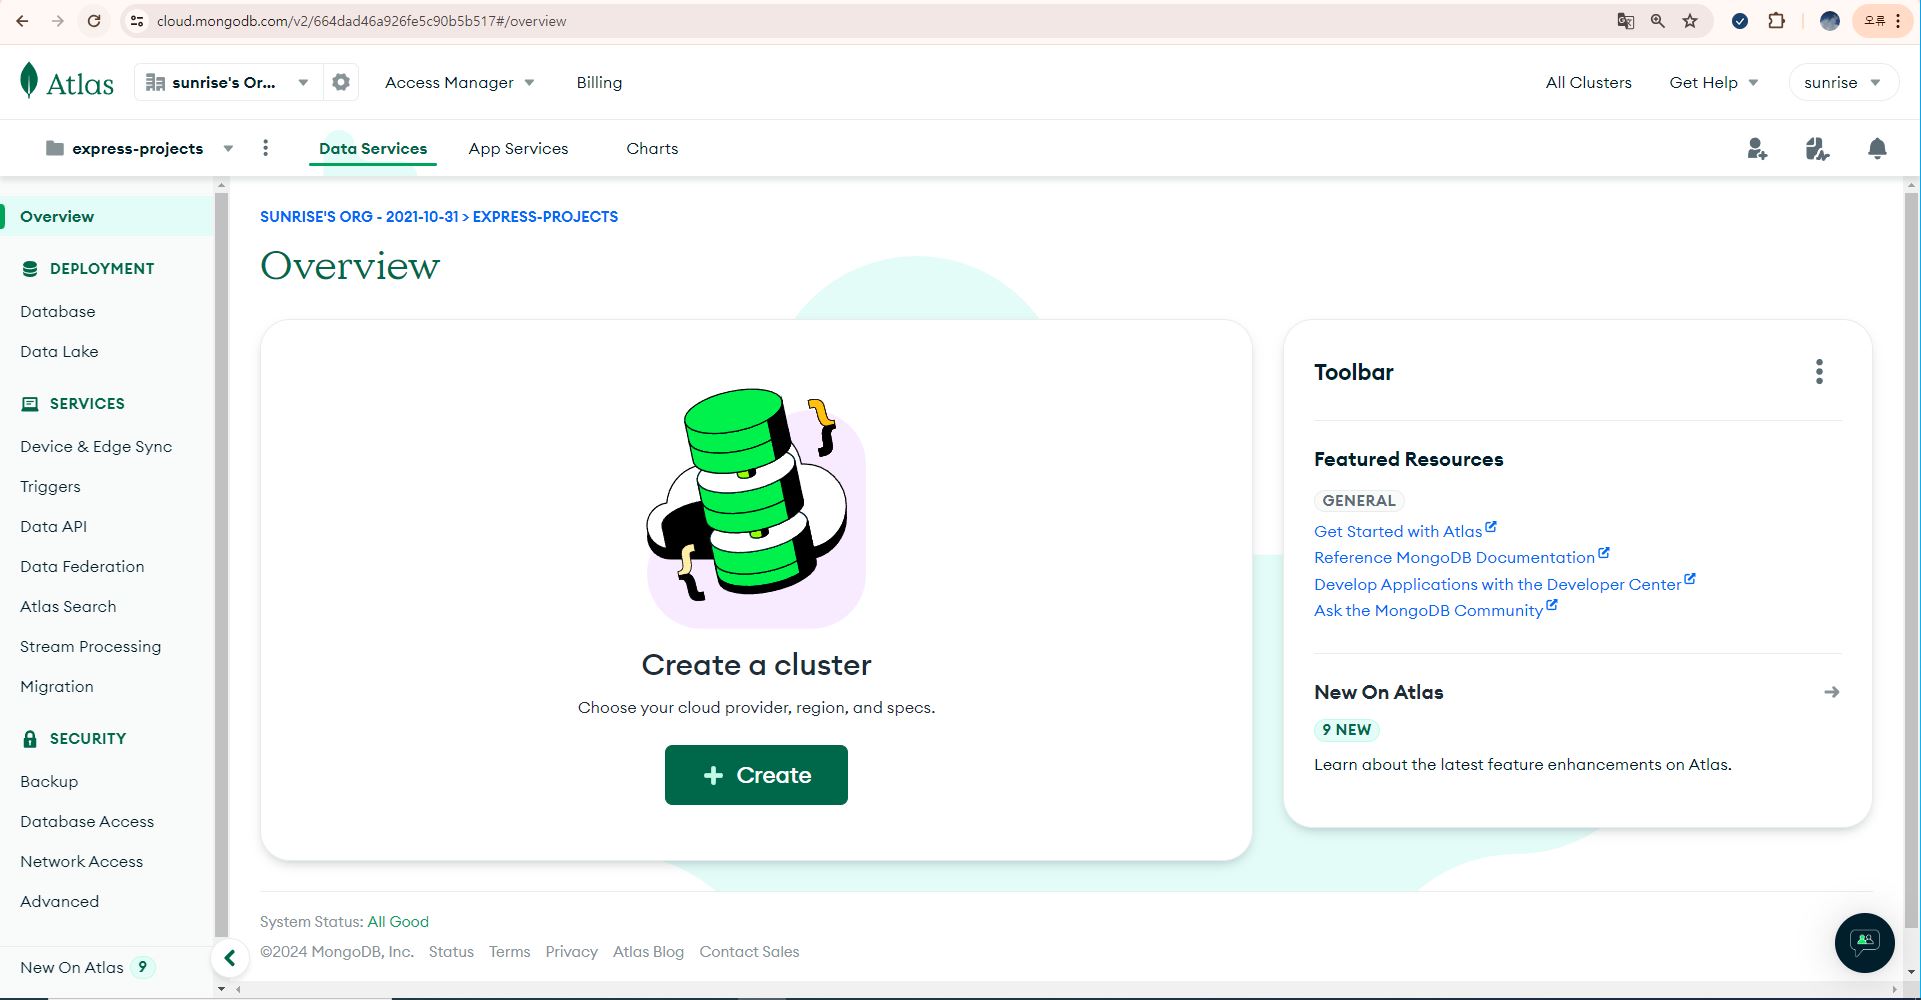Open organization settings gear icon
Viewport: 1921px width, 1000px height.
coord(341,82)
